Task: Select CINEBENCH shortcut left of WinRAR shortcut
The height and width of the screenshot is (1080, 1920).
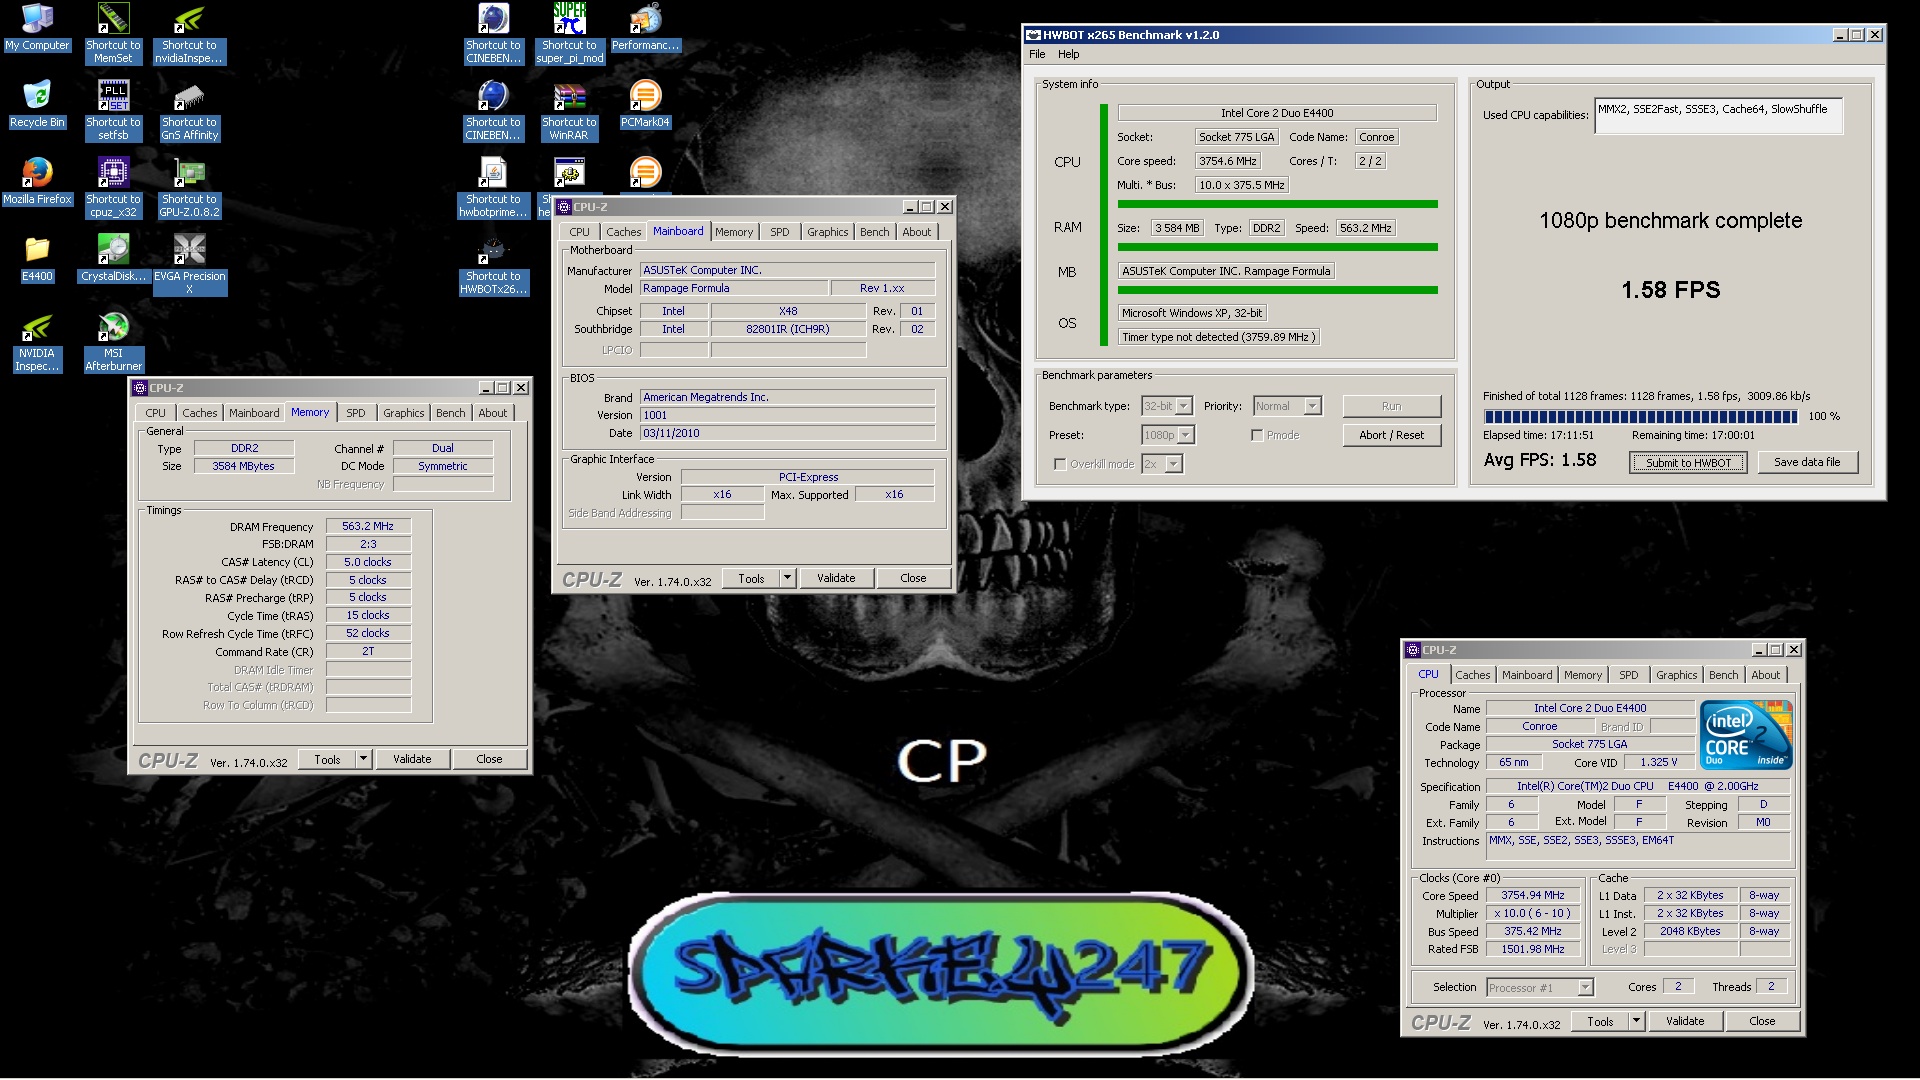Action: pyautogui.click(x=493, y=111)
